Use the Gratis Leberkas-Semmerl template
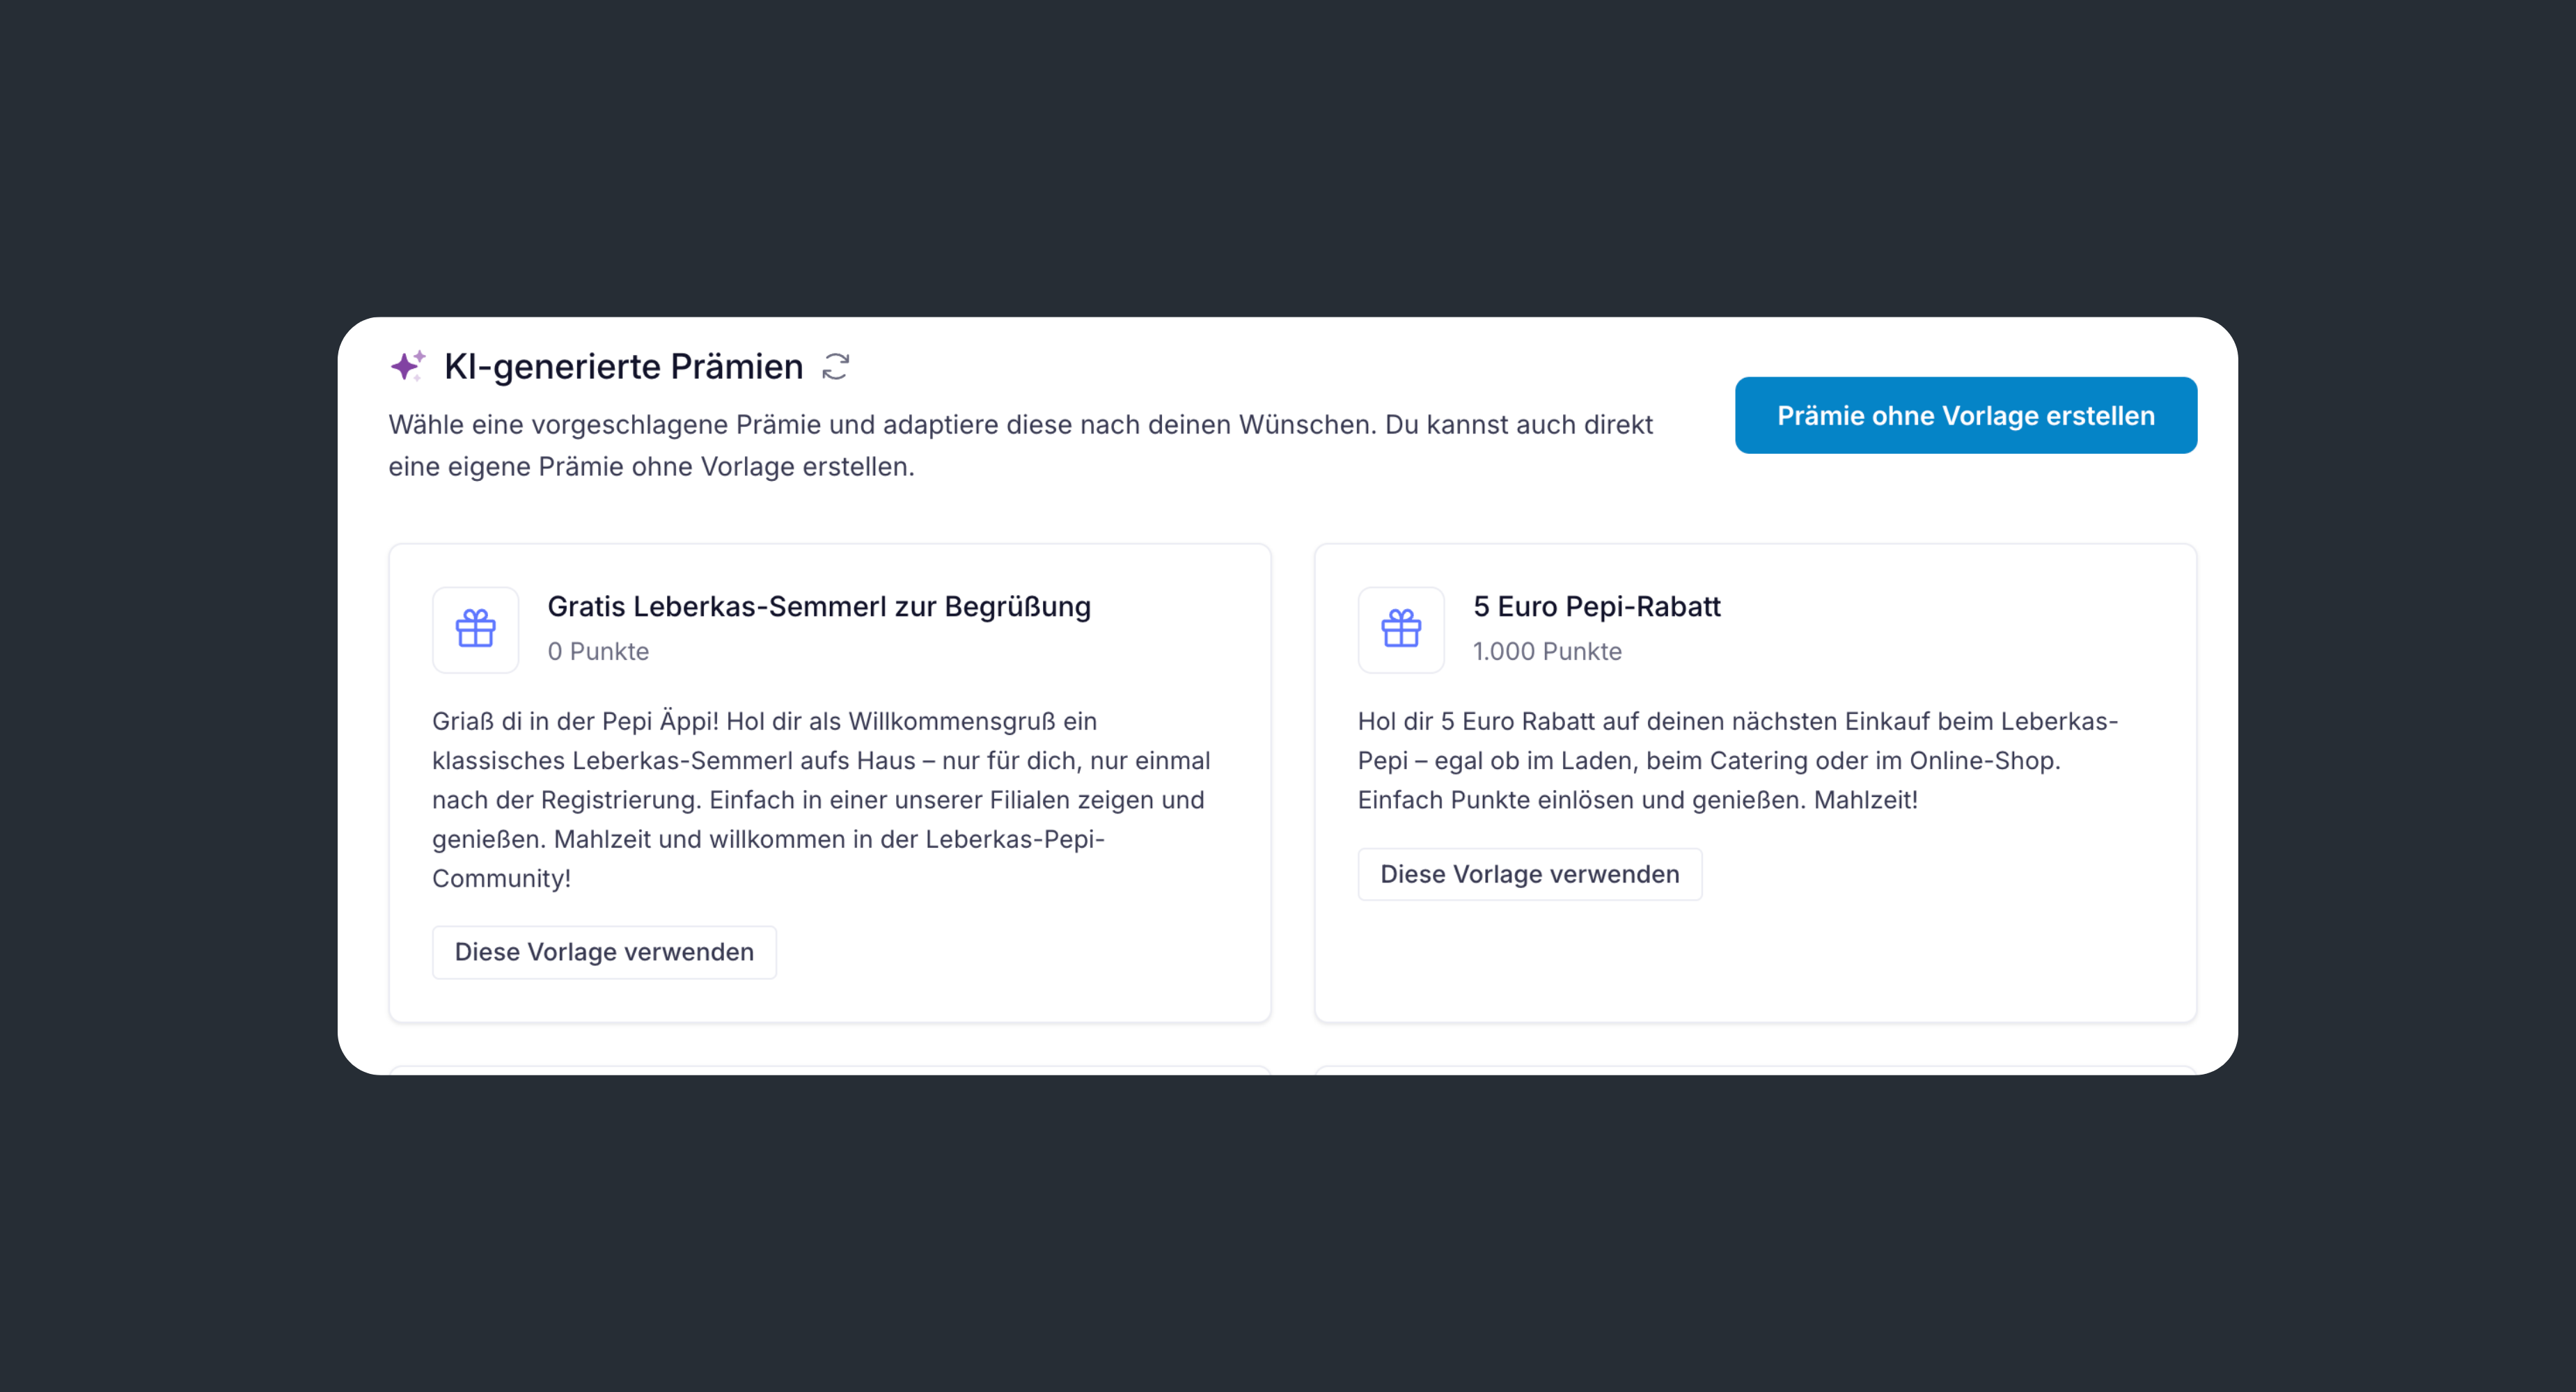Image resolution: width=2576 pixels, height=1392 pixels. 604,951
